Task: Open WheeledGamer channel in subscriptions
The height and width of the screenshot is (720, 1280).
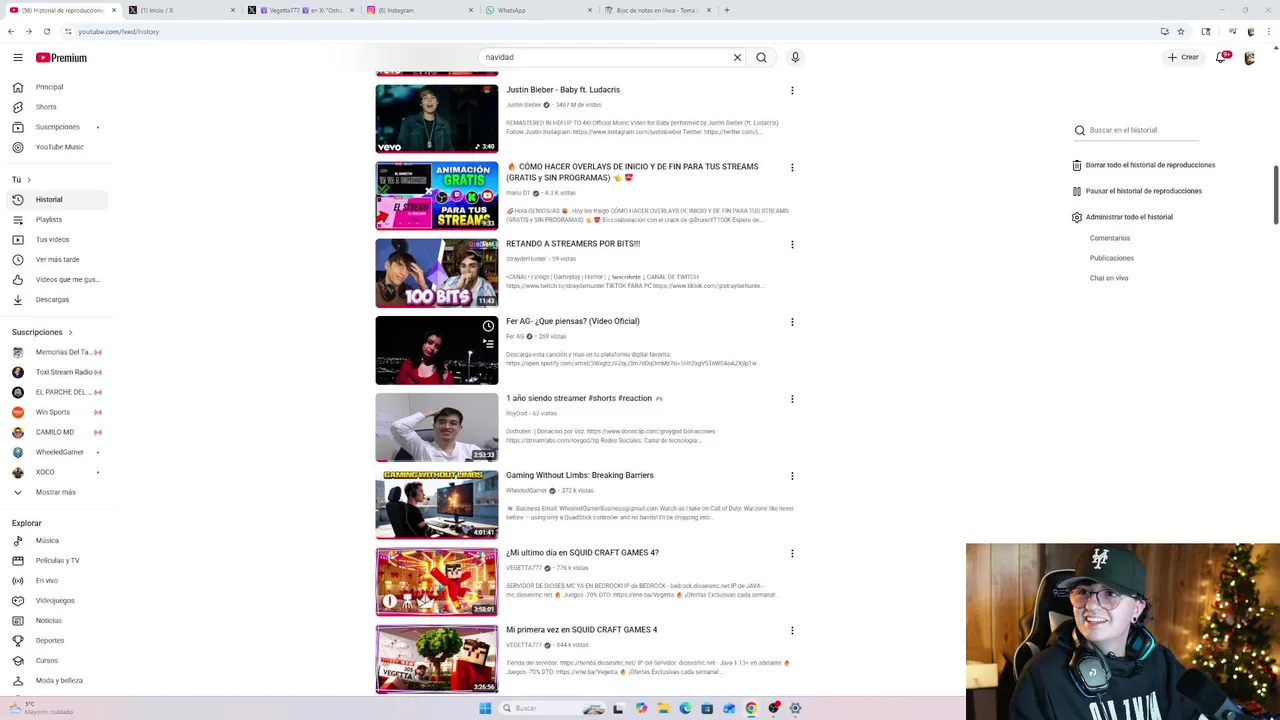Action: (56, 452)
